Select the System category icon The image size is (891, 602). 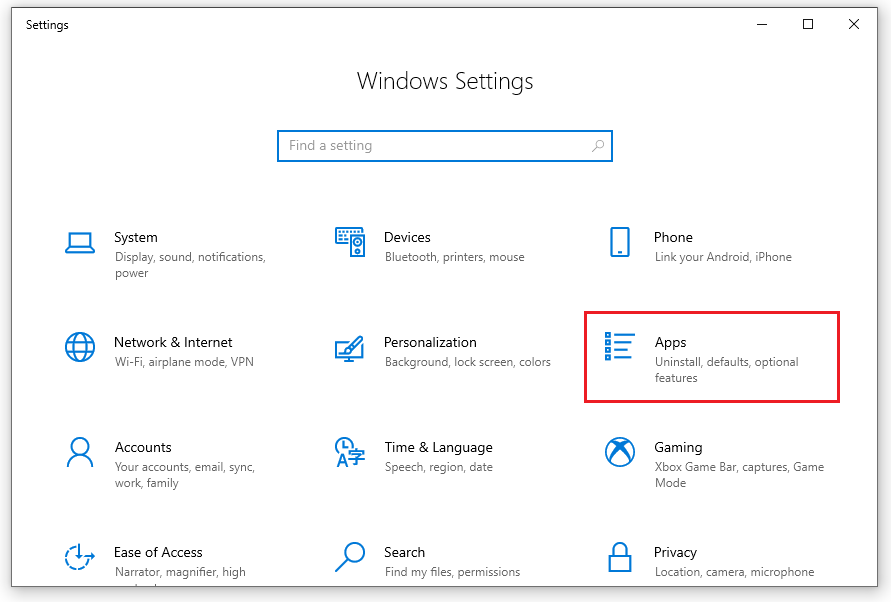point(79,245)
